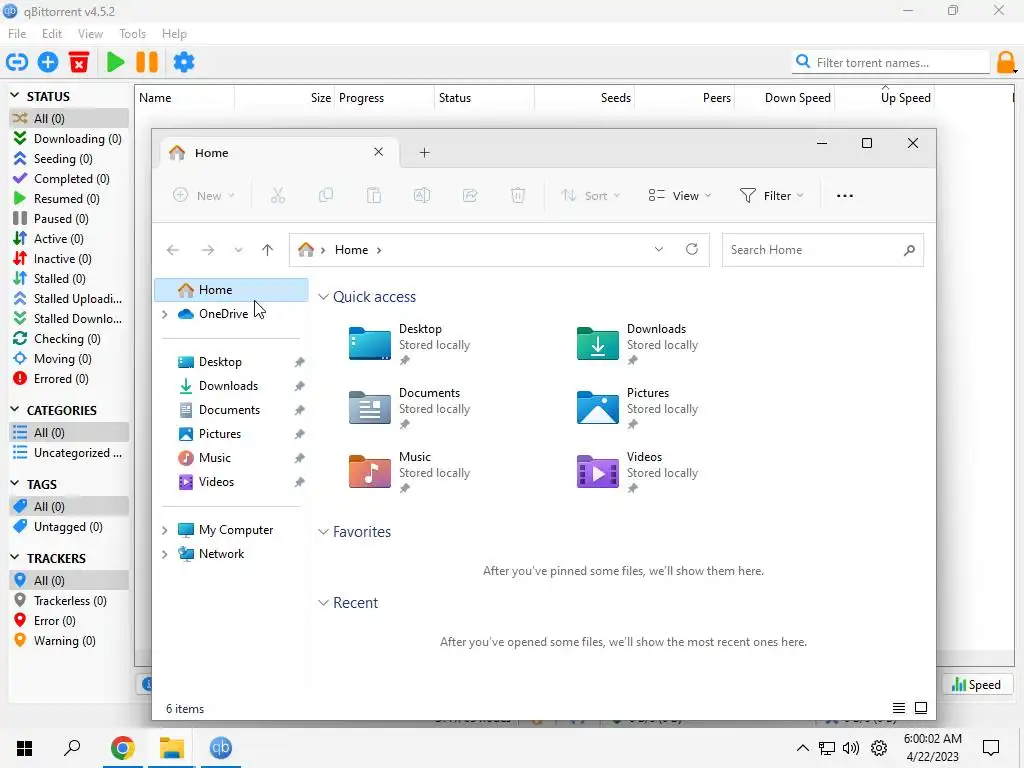Viewport: 1024px width, 768px height.
Task: Click the Refresh icon in address bar
Action: [692, 249]
